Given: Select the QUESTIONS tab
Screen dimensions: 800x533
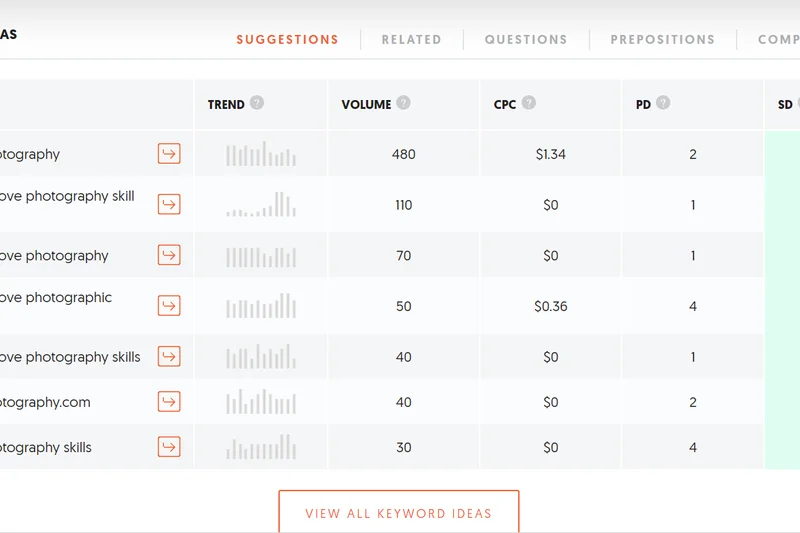Looking at the screenshot, I should (x=526, y=40).
